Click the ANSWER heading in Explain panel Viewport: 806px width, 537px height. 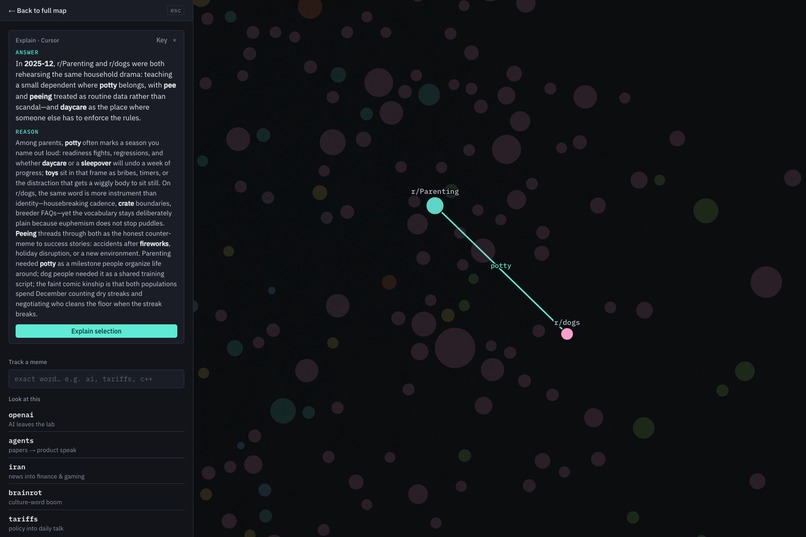pos(27,52)
